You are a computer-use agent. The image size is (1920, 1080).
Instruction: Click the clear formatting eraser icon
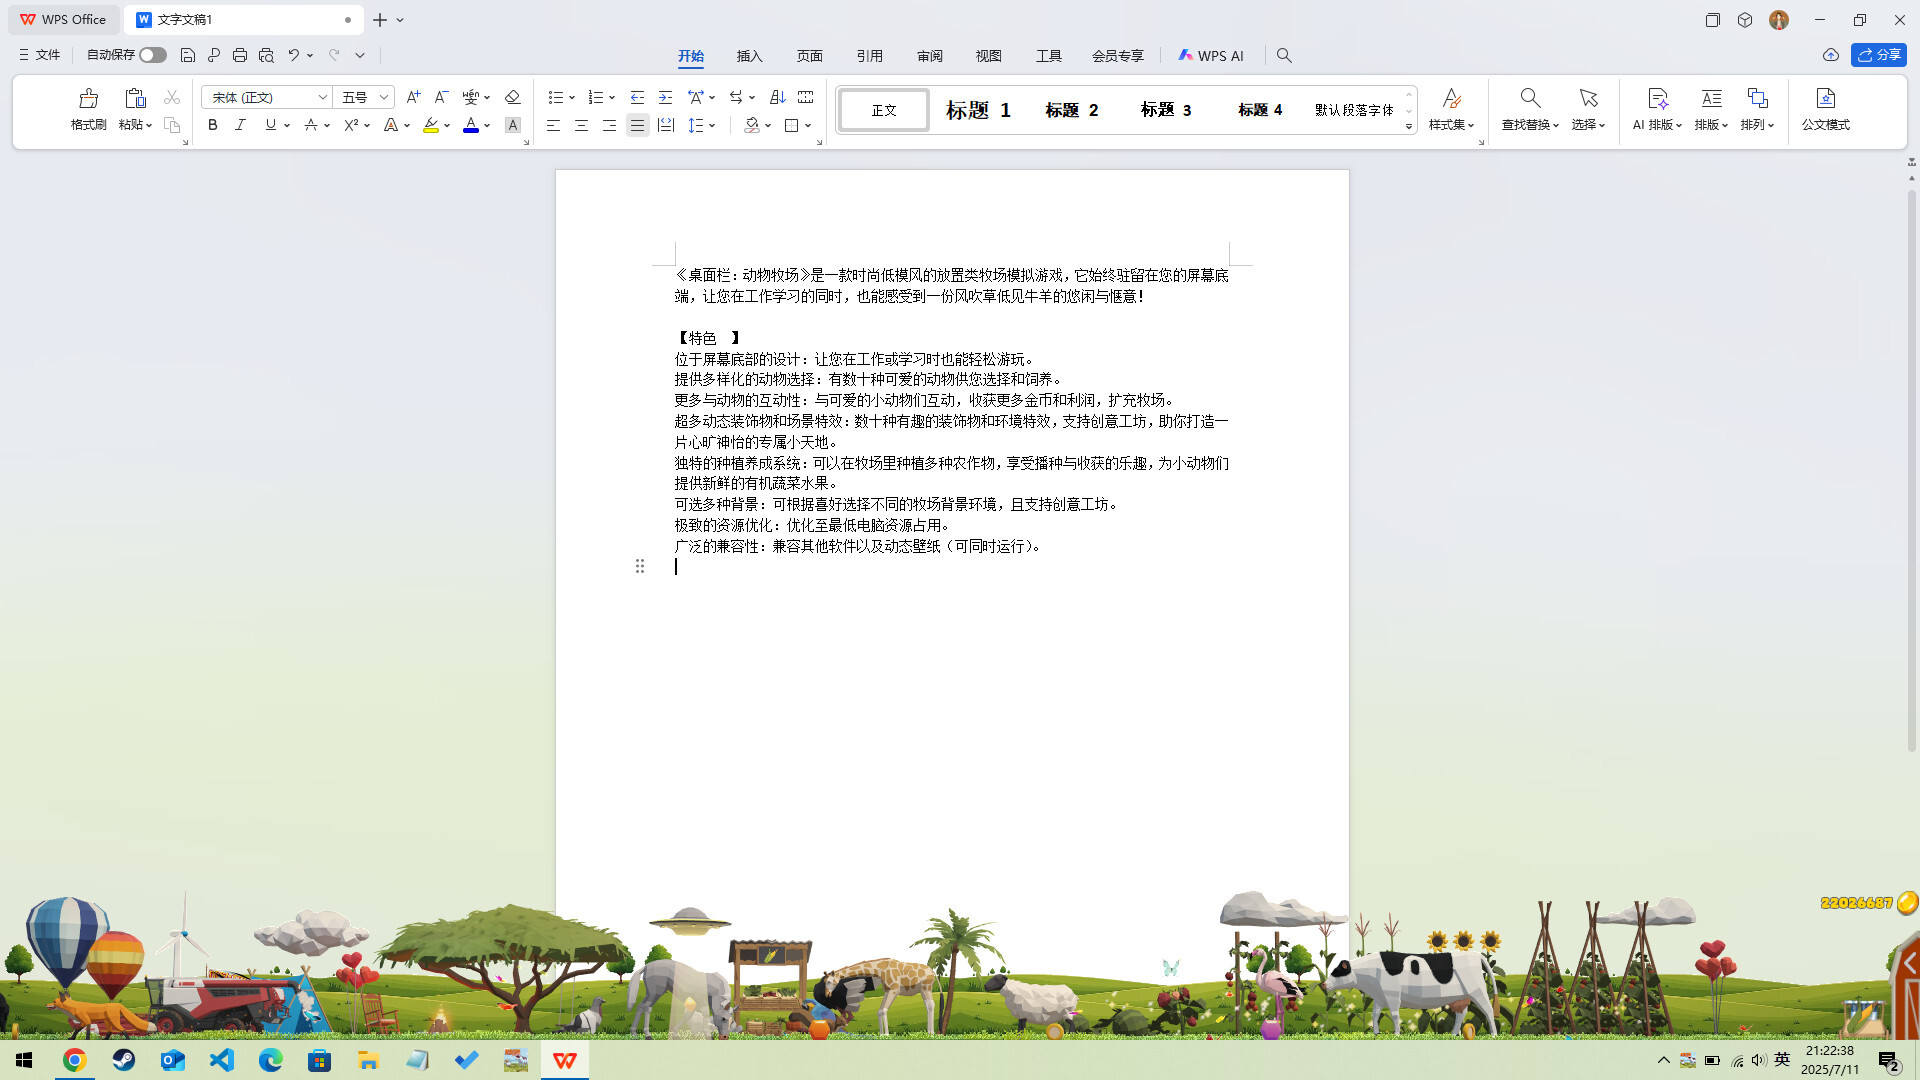512,97
